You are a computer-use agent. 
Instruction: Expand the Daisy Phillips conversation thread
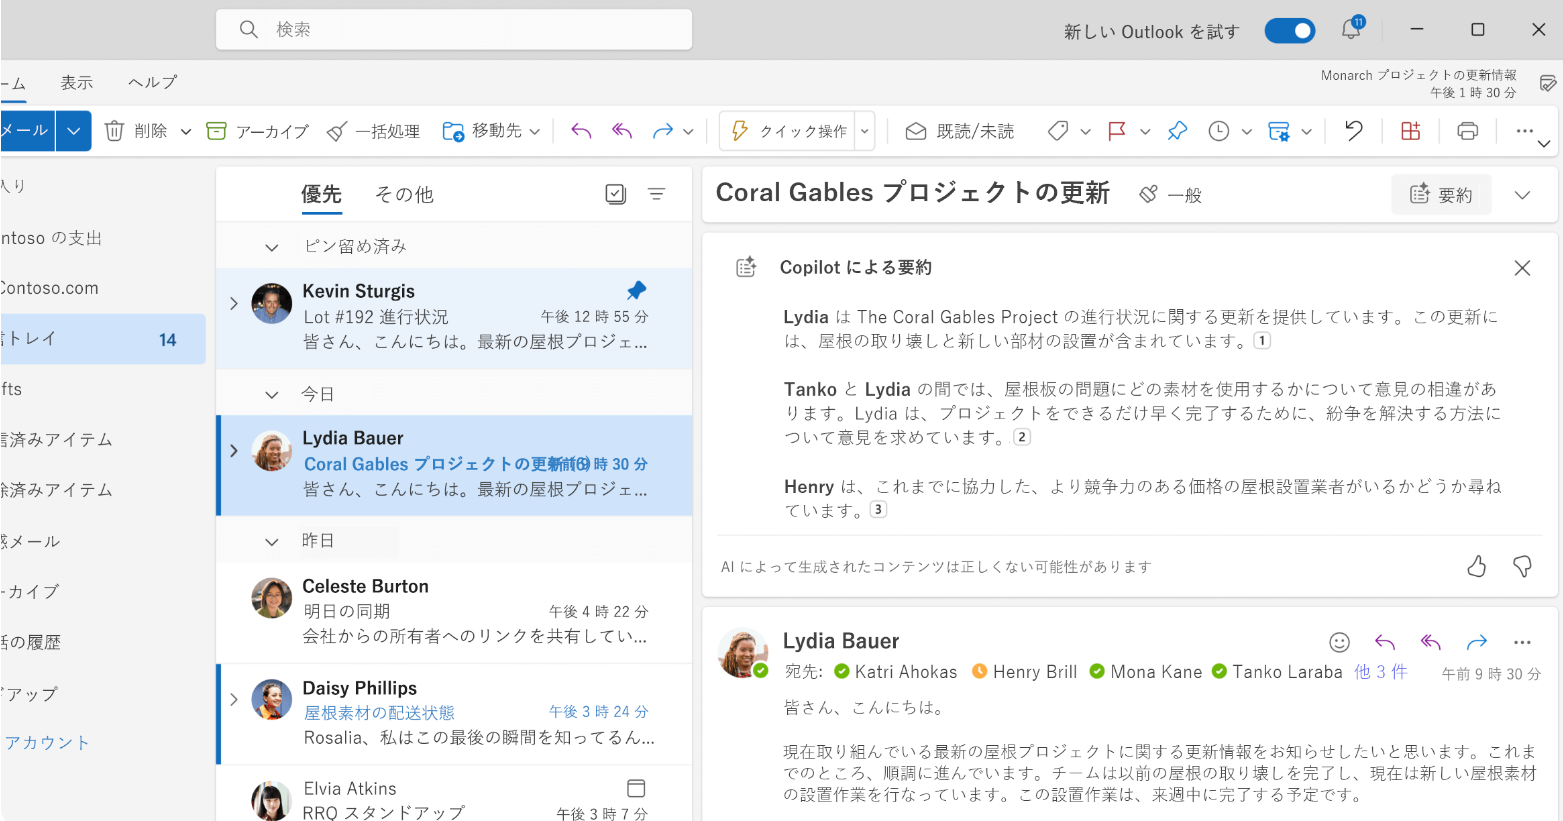click(234, 699)
